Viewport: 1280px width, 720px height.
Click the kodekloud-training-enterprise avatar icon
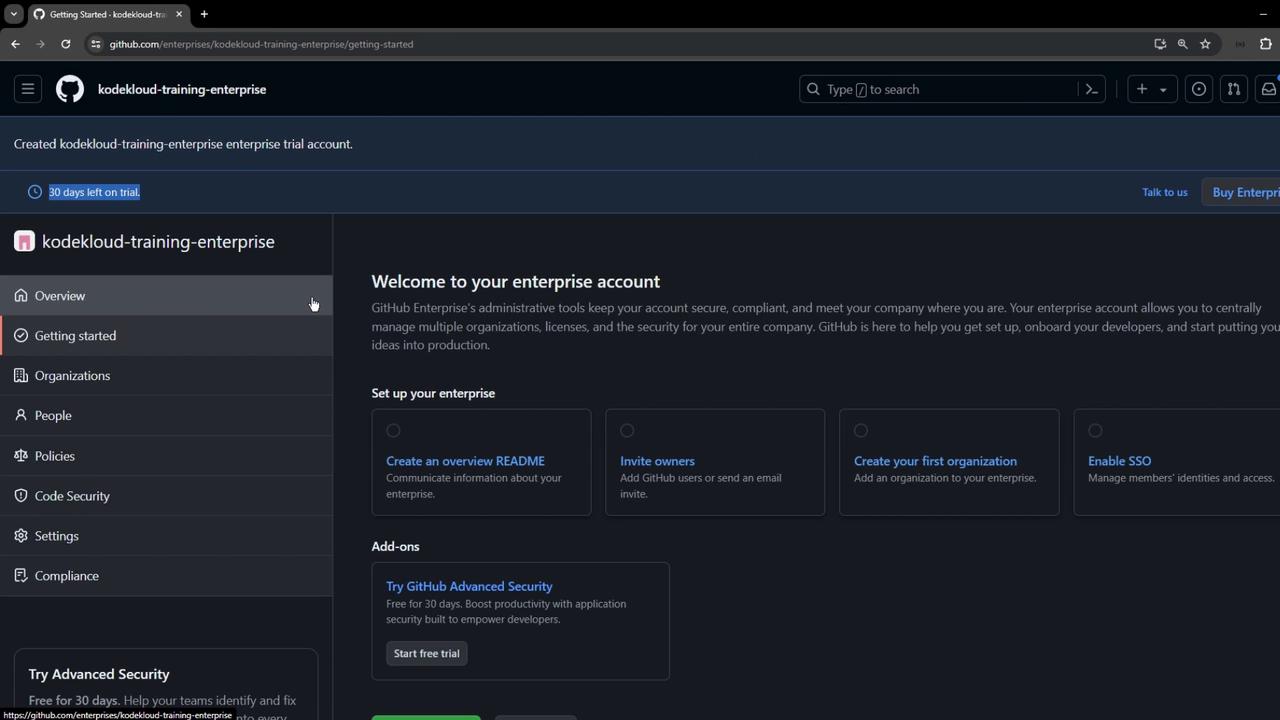pyautogui.click(x=24, y=241)
